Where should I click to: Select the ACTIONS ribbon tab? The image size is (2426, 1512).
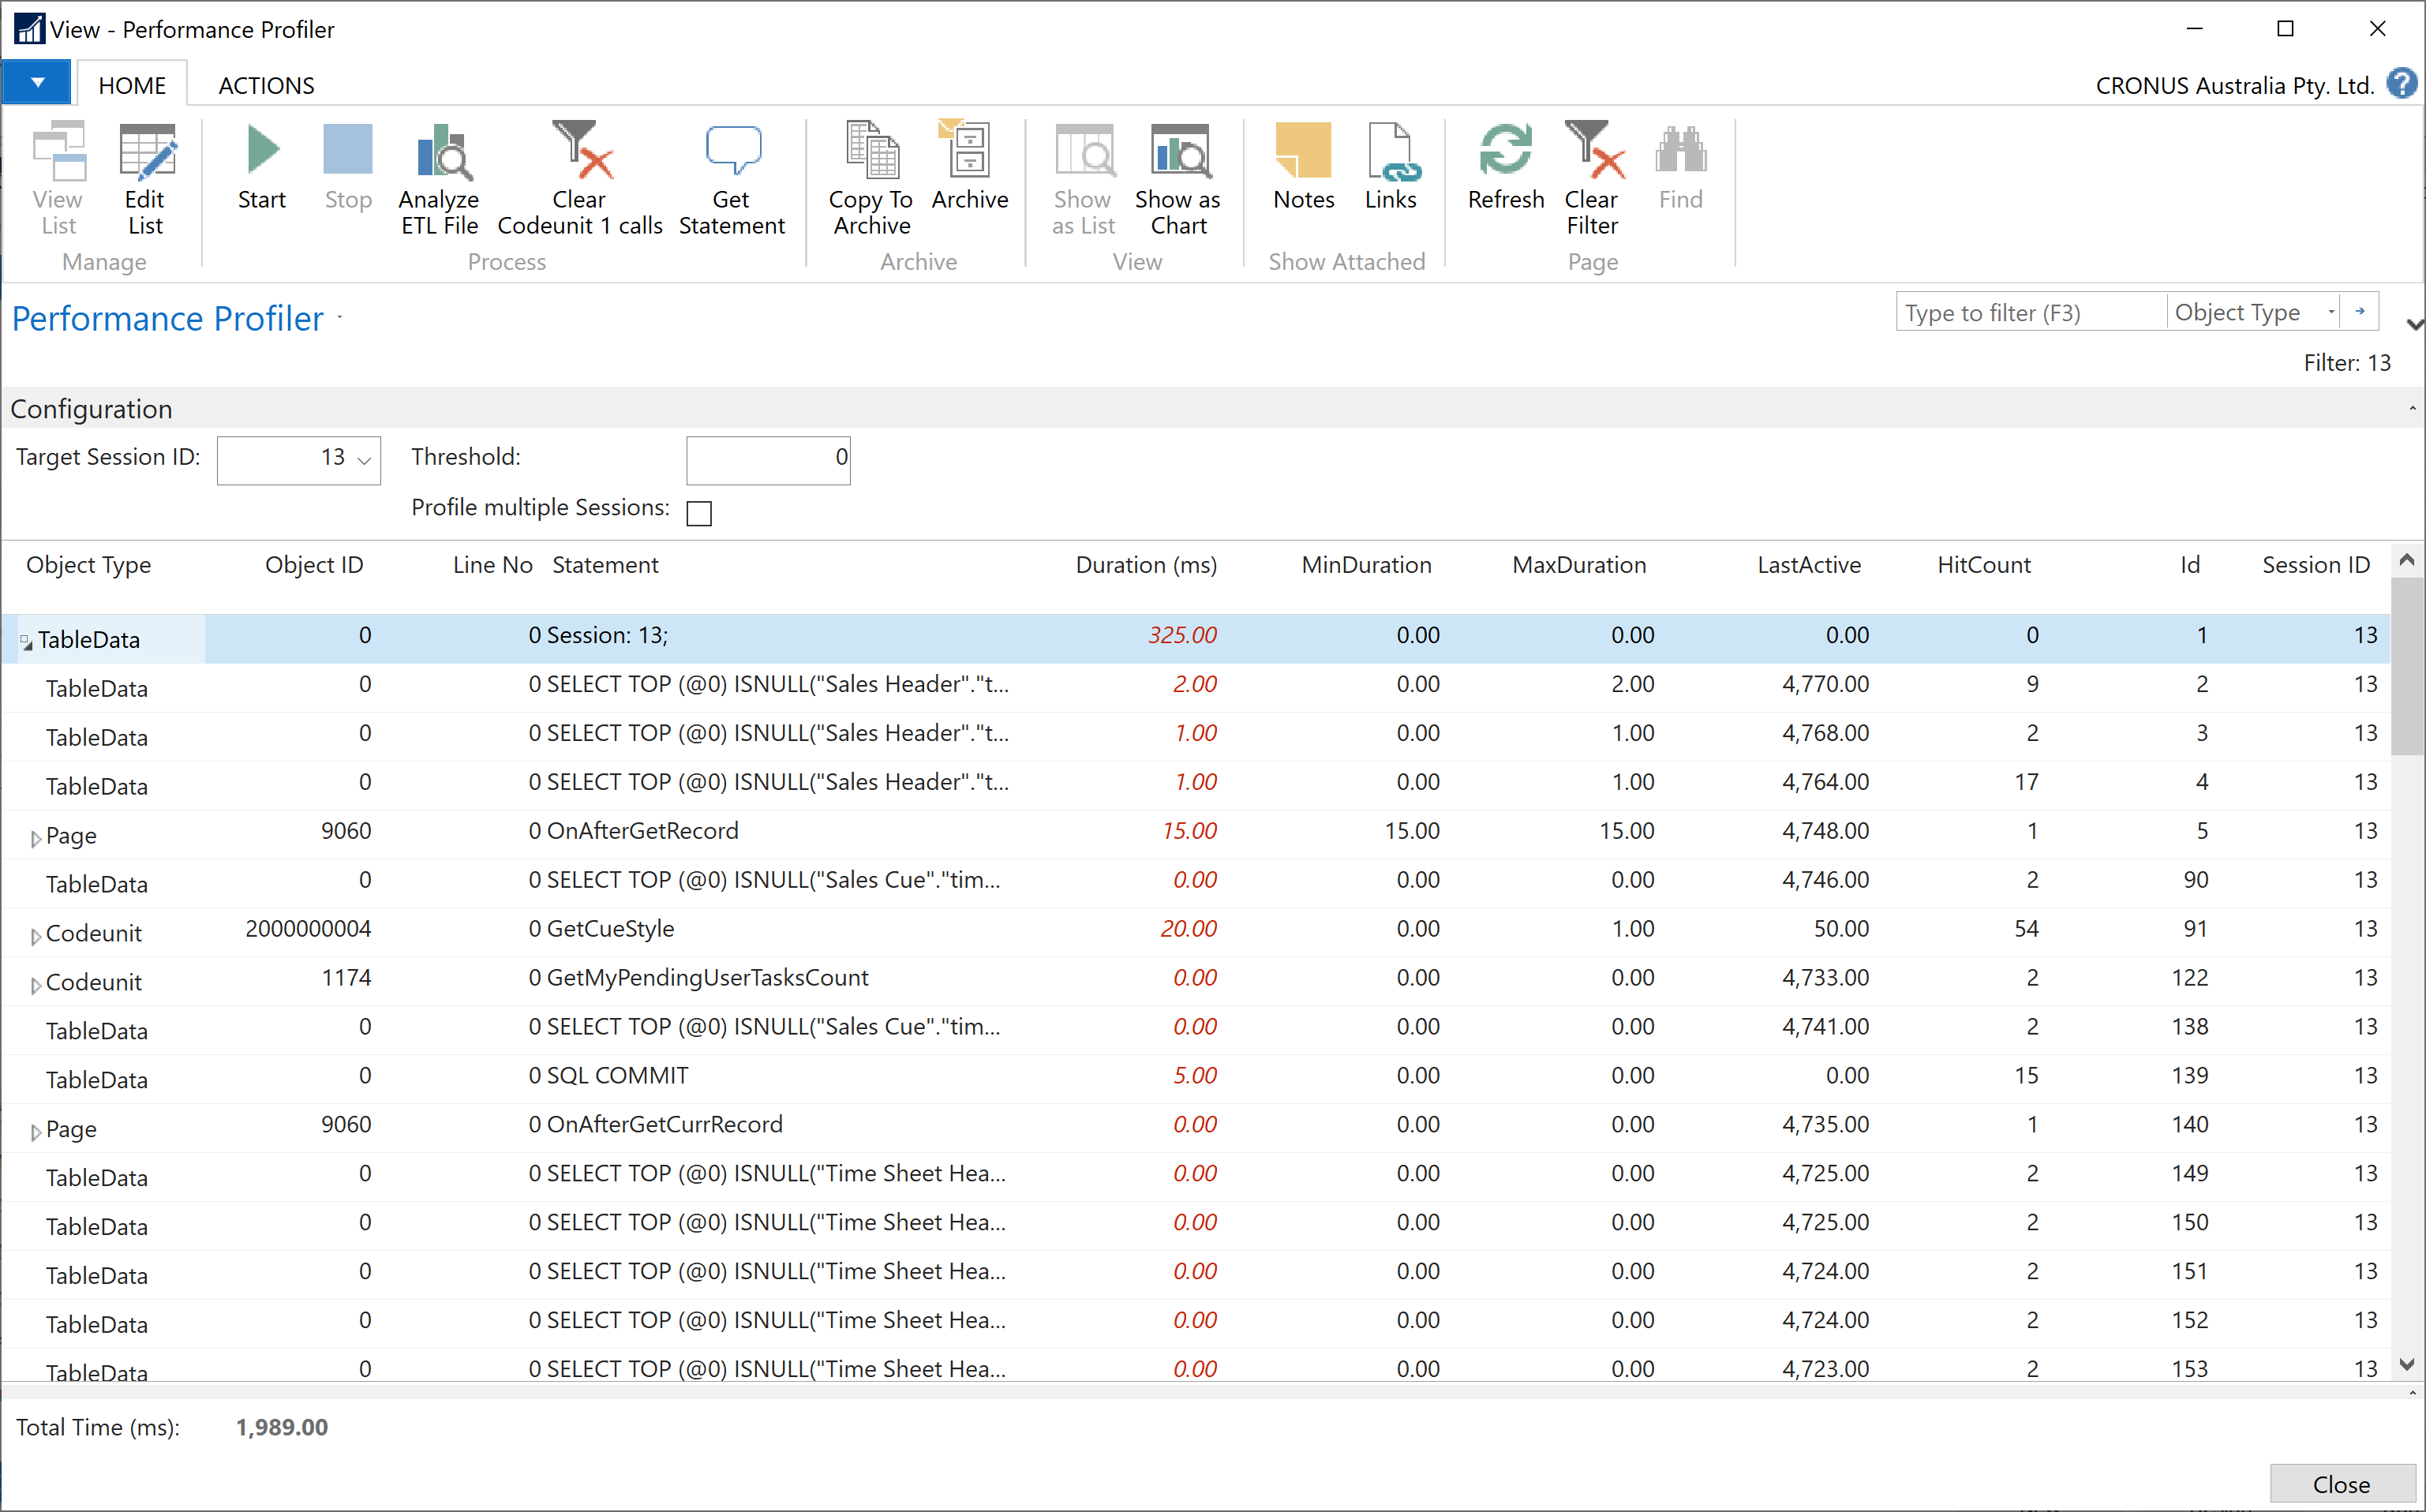(x=268, y=84)
